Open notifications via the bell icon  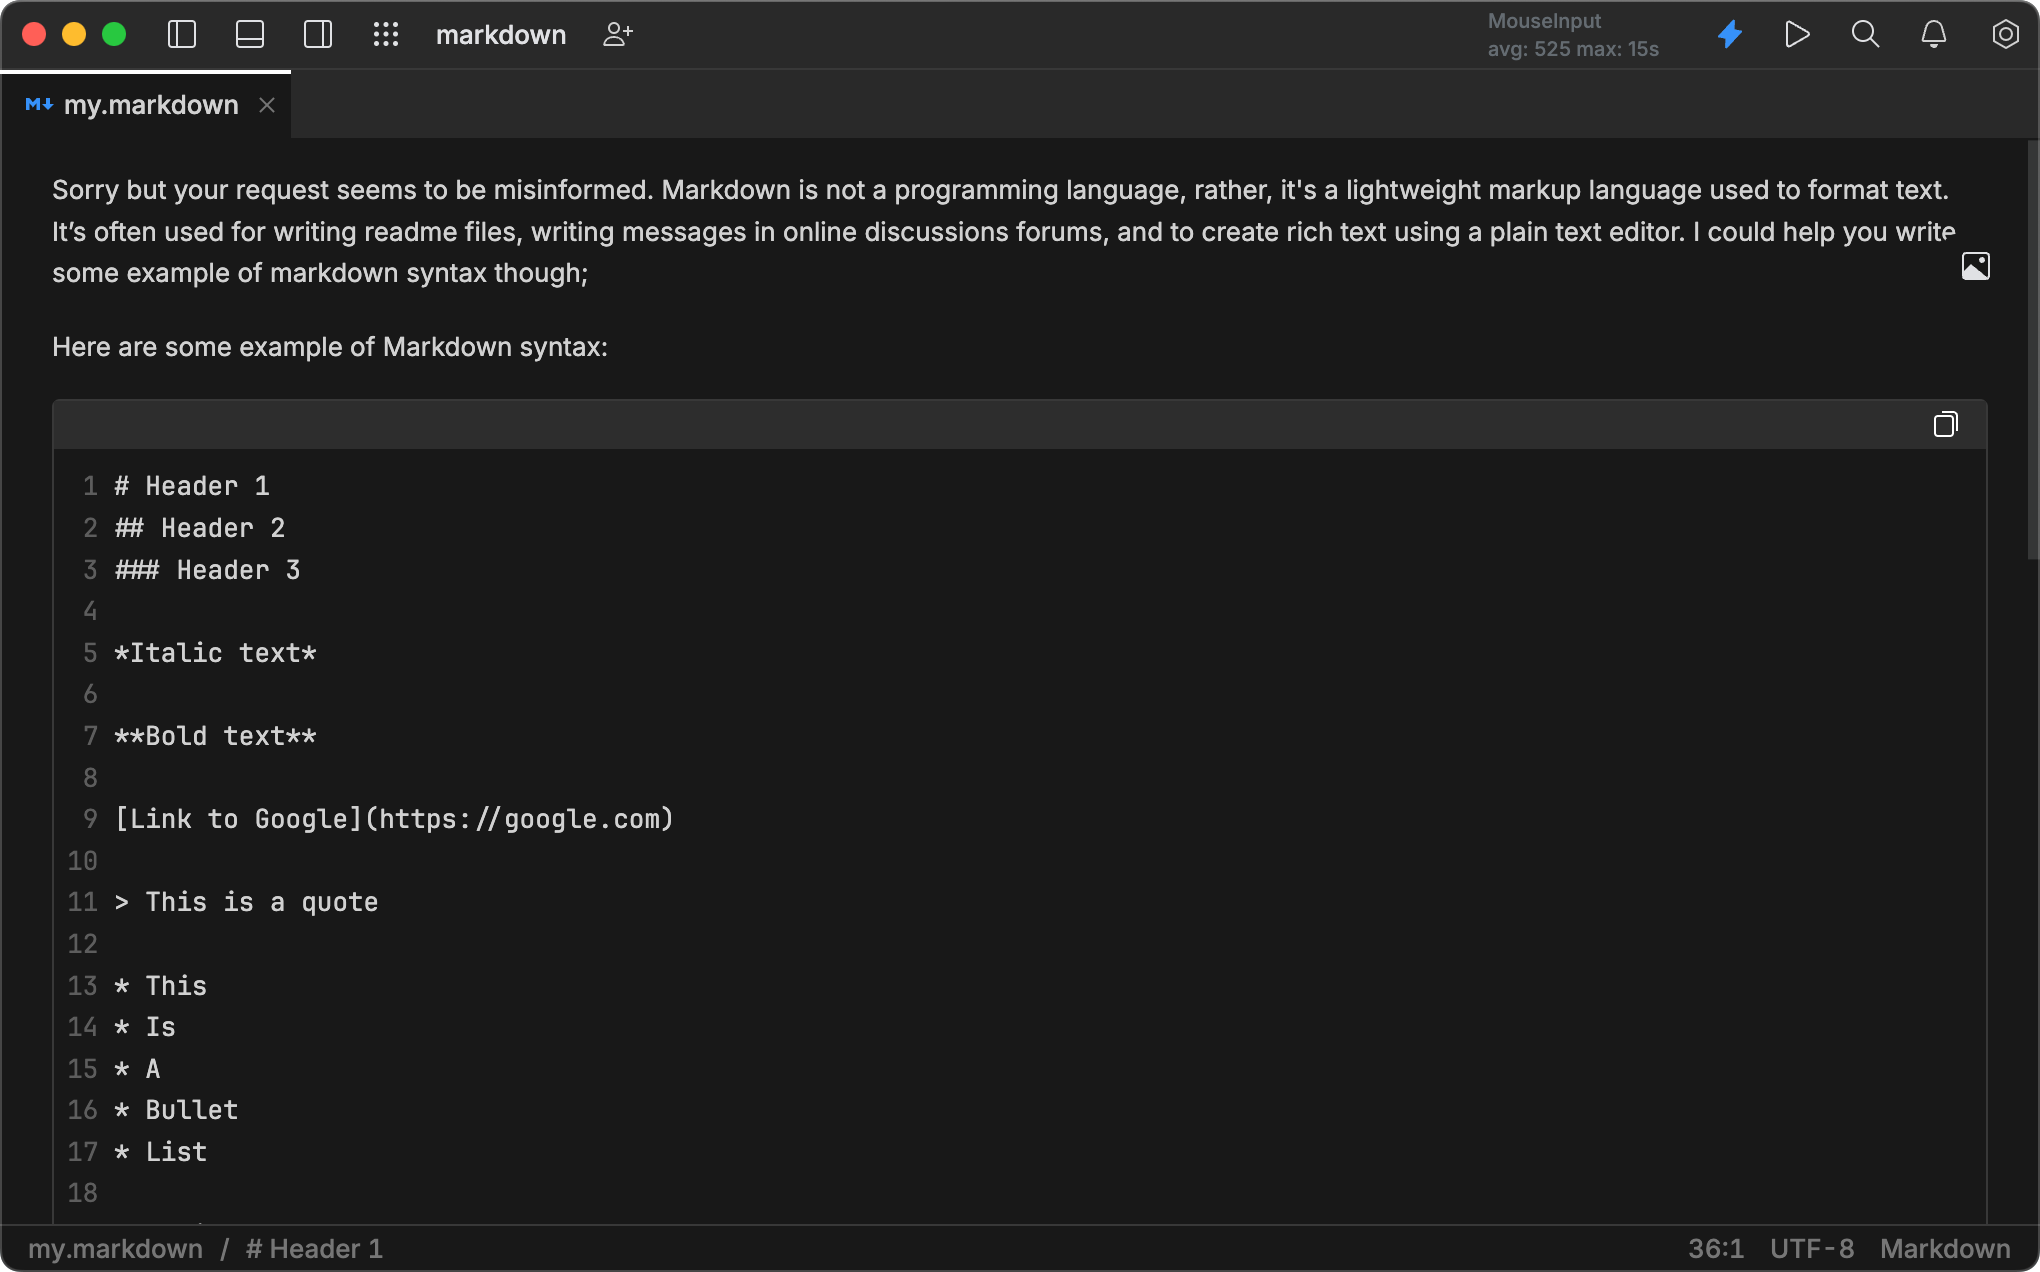1933,34
